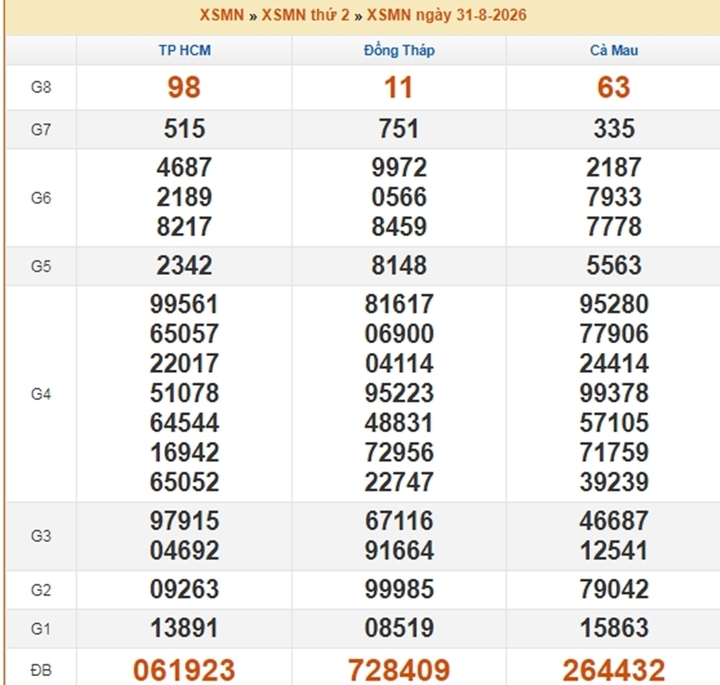Select G6 number 2187

[x=614, y=167]
